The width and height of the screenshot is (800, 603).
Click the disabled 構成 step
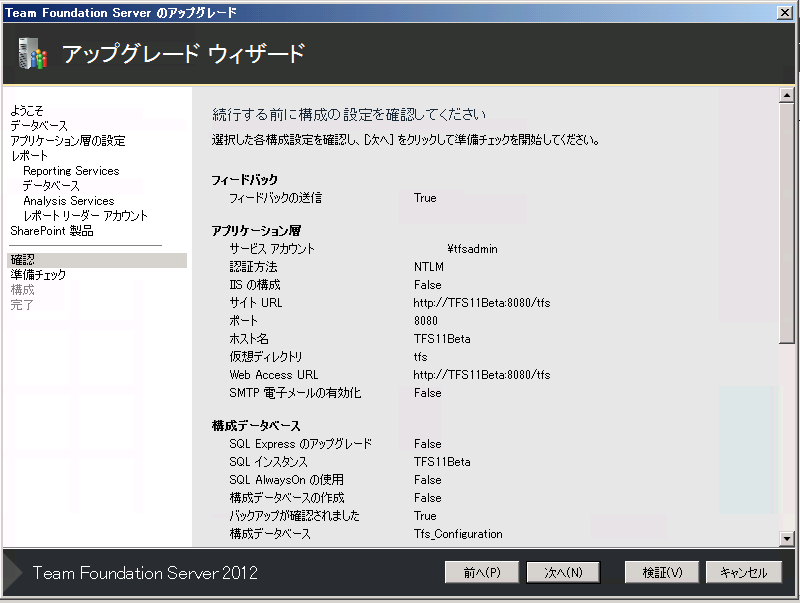22,290
